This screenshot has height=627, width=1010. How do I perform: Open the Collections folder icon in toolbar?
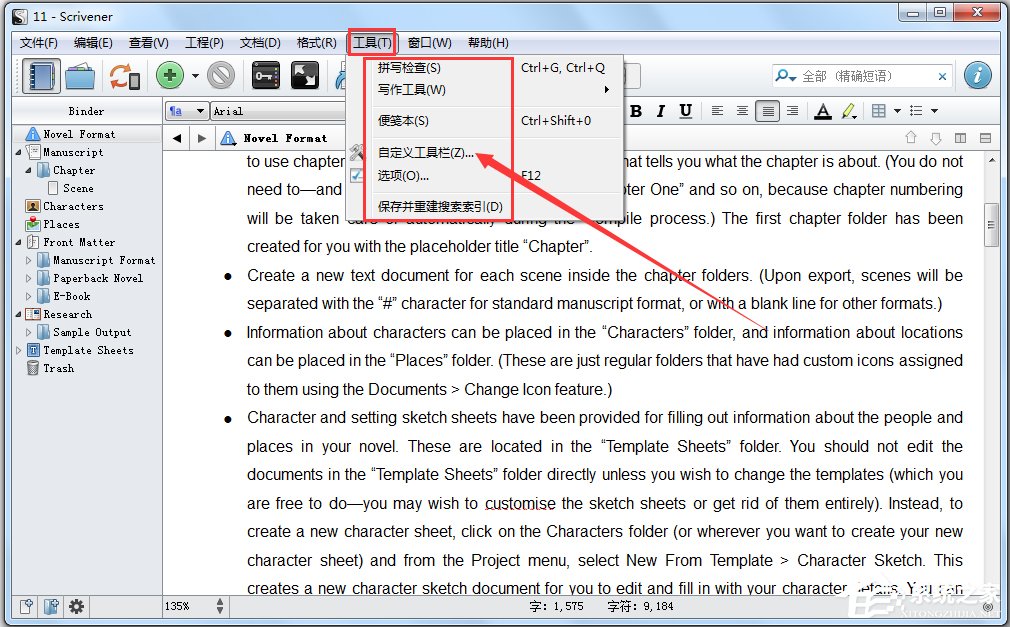[80, 76]
